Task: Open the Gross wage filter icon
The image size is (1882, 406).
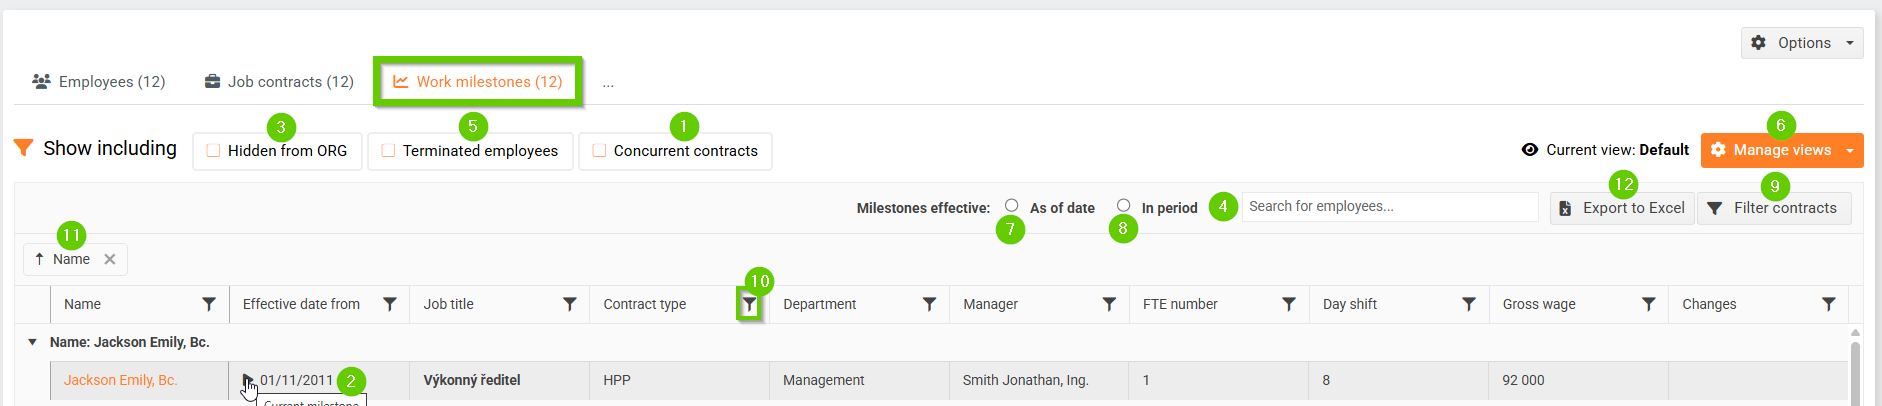Action: [x=1649, y=304]
